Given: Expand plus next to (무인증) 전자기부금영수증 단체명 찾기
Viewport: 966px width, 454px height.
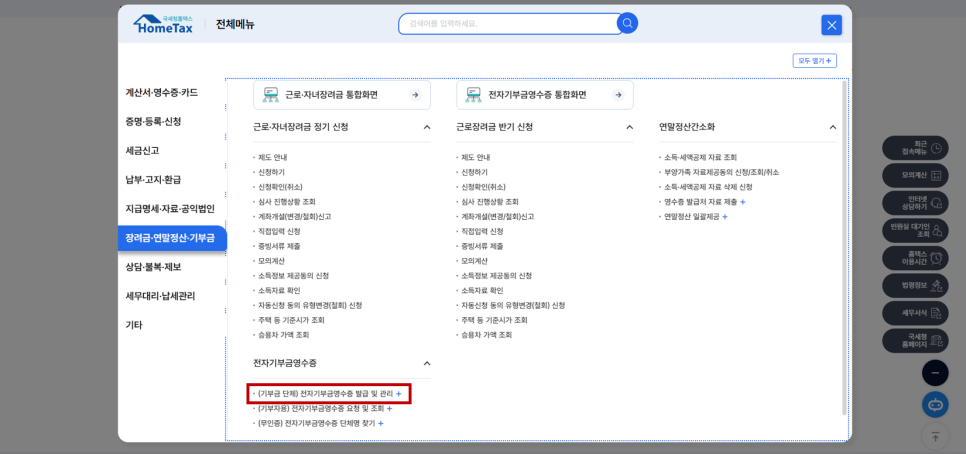Looking at the screenshot, I should pos(381,423).
